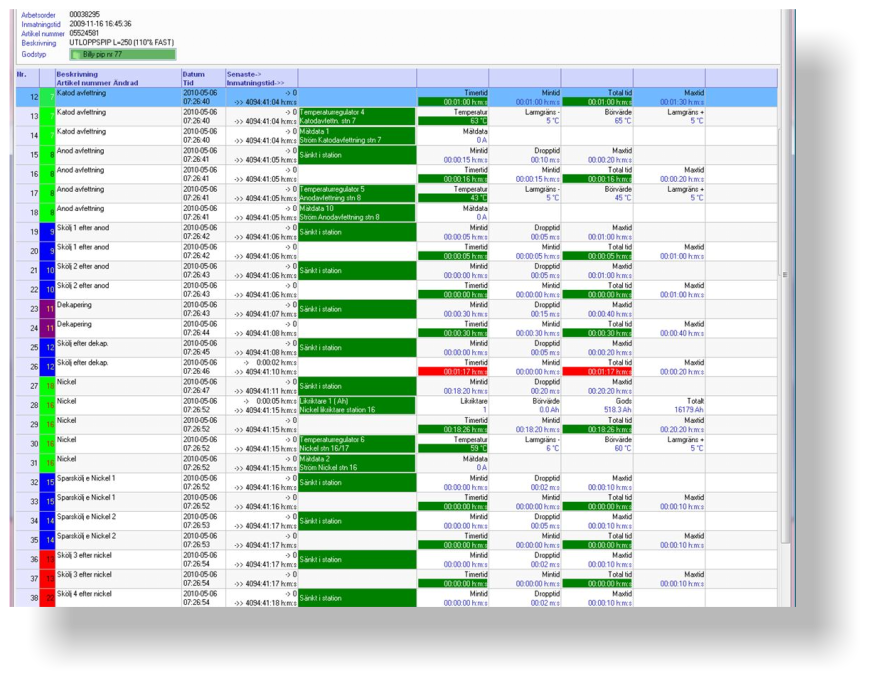Select highlighted row 12 Katod avfettning
886x698 pixels.
[x=117, y=97]
